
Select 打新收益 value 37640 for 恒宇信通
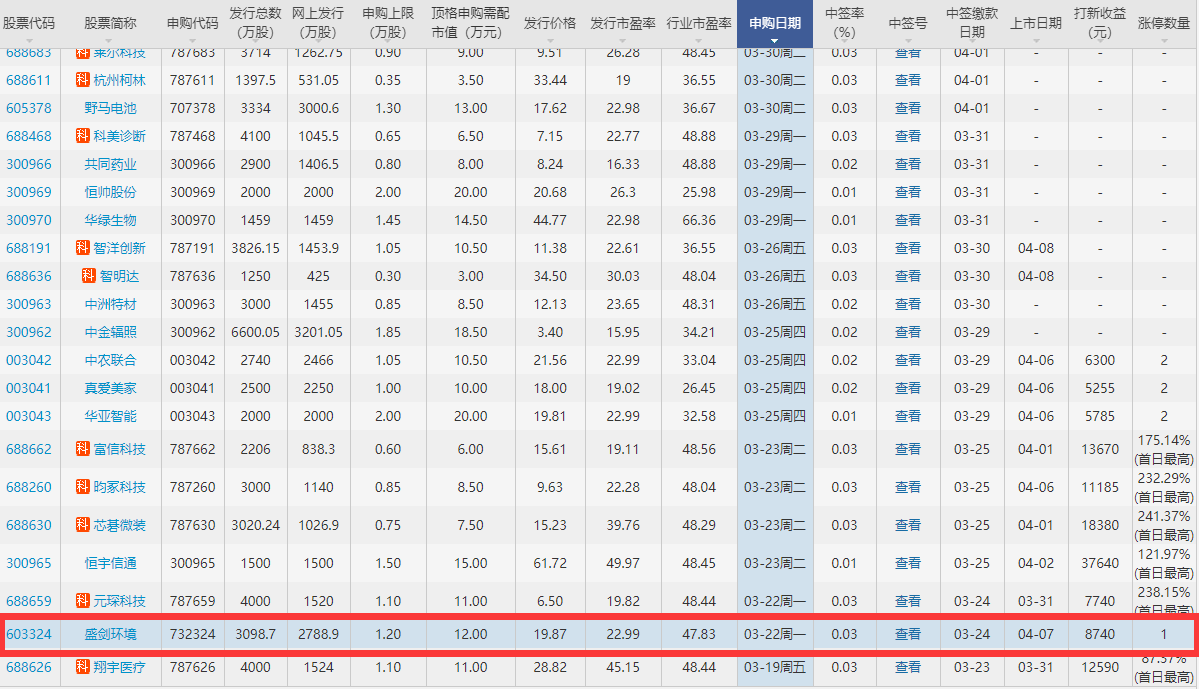(1100, 563)
